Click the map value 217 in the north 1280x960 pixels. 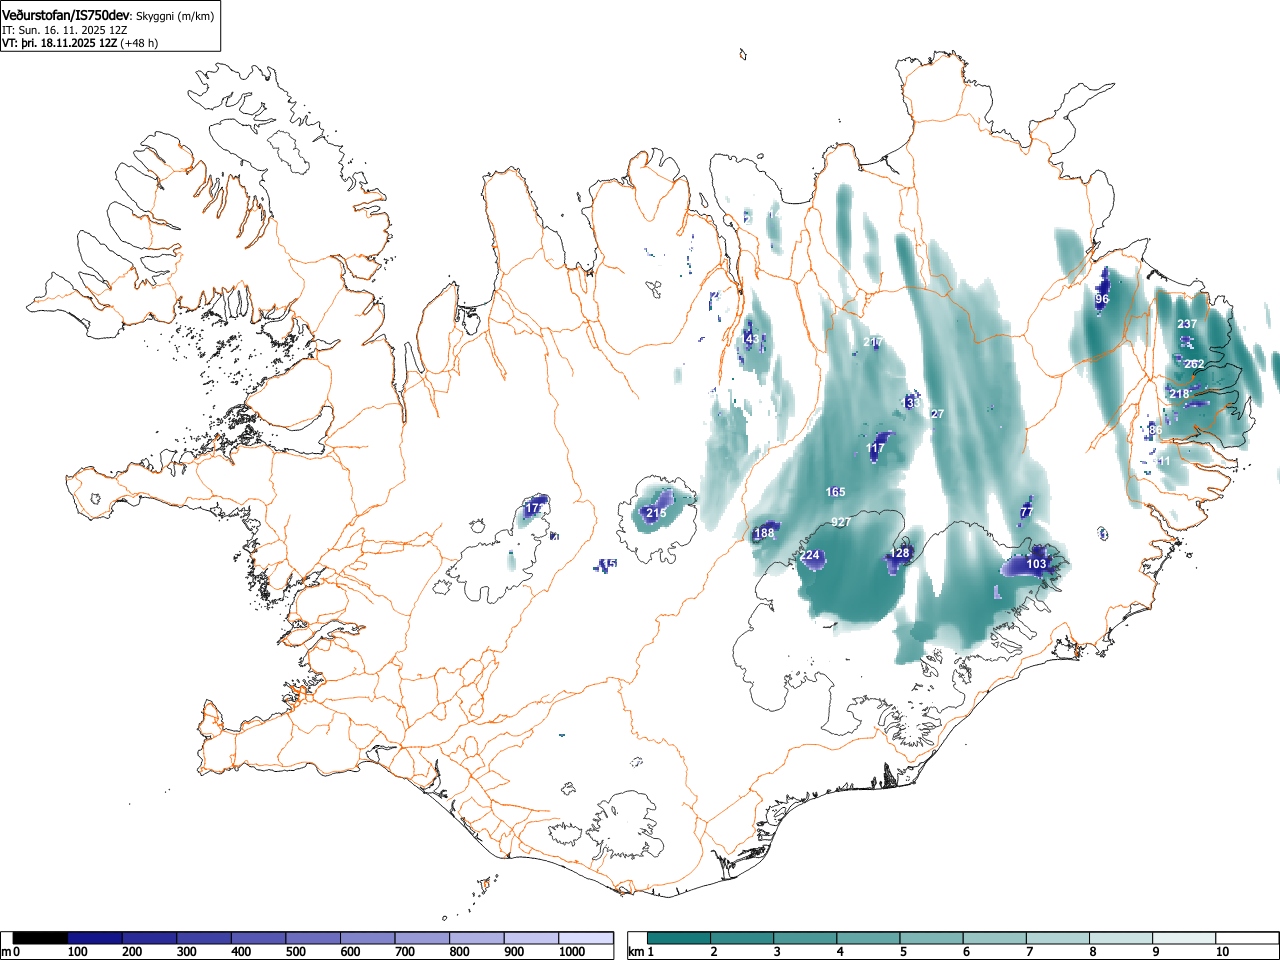pos(873,343)
